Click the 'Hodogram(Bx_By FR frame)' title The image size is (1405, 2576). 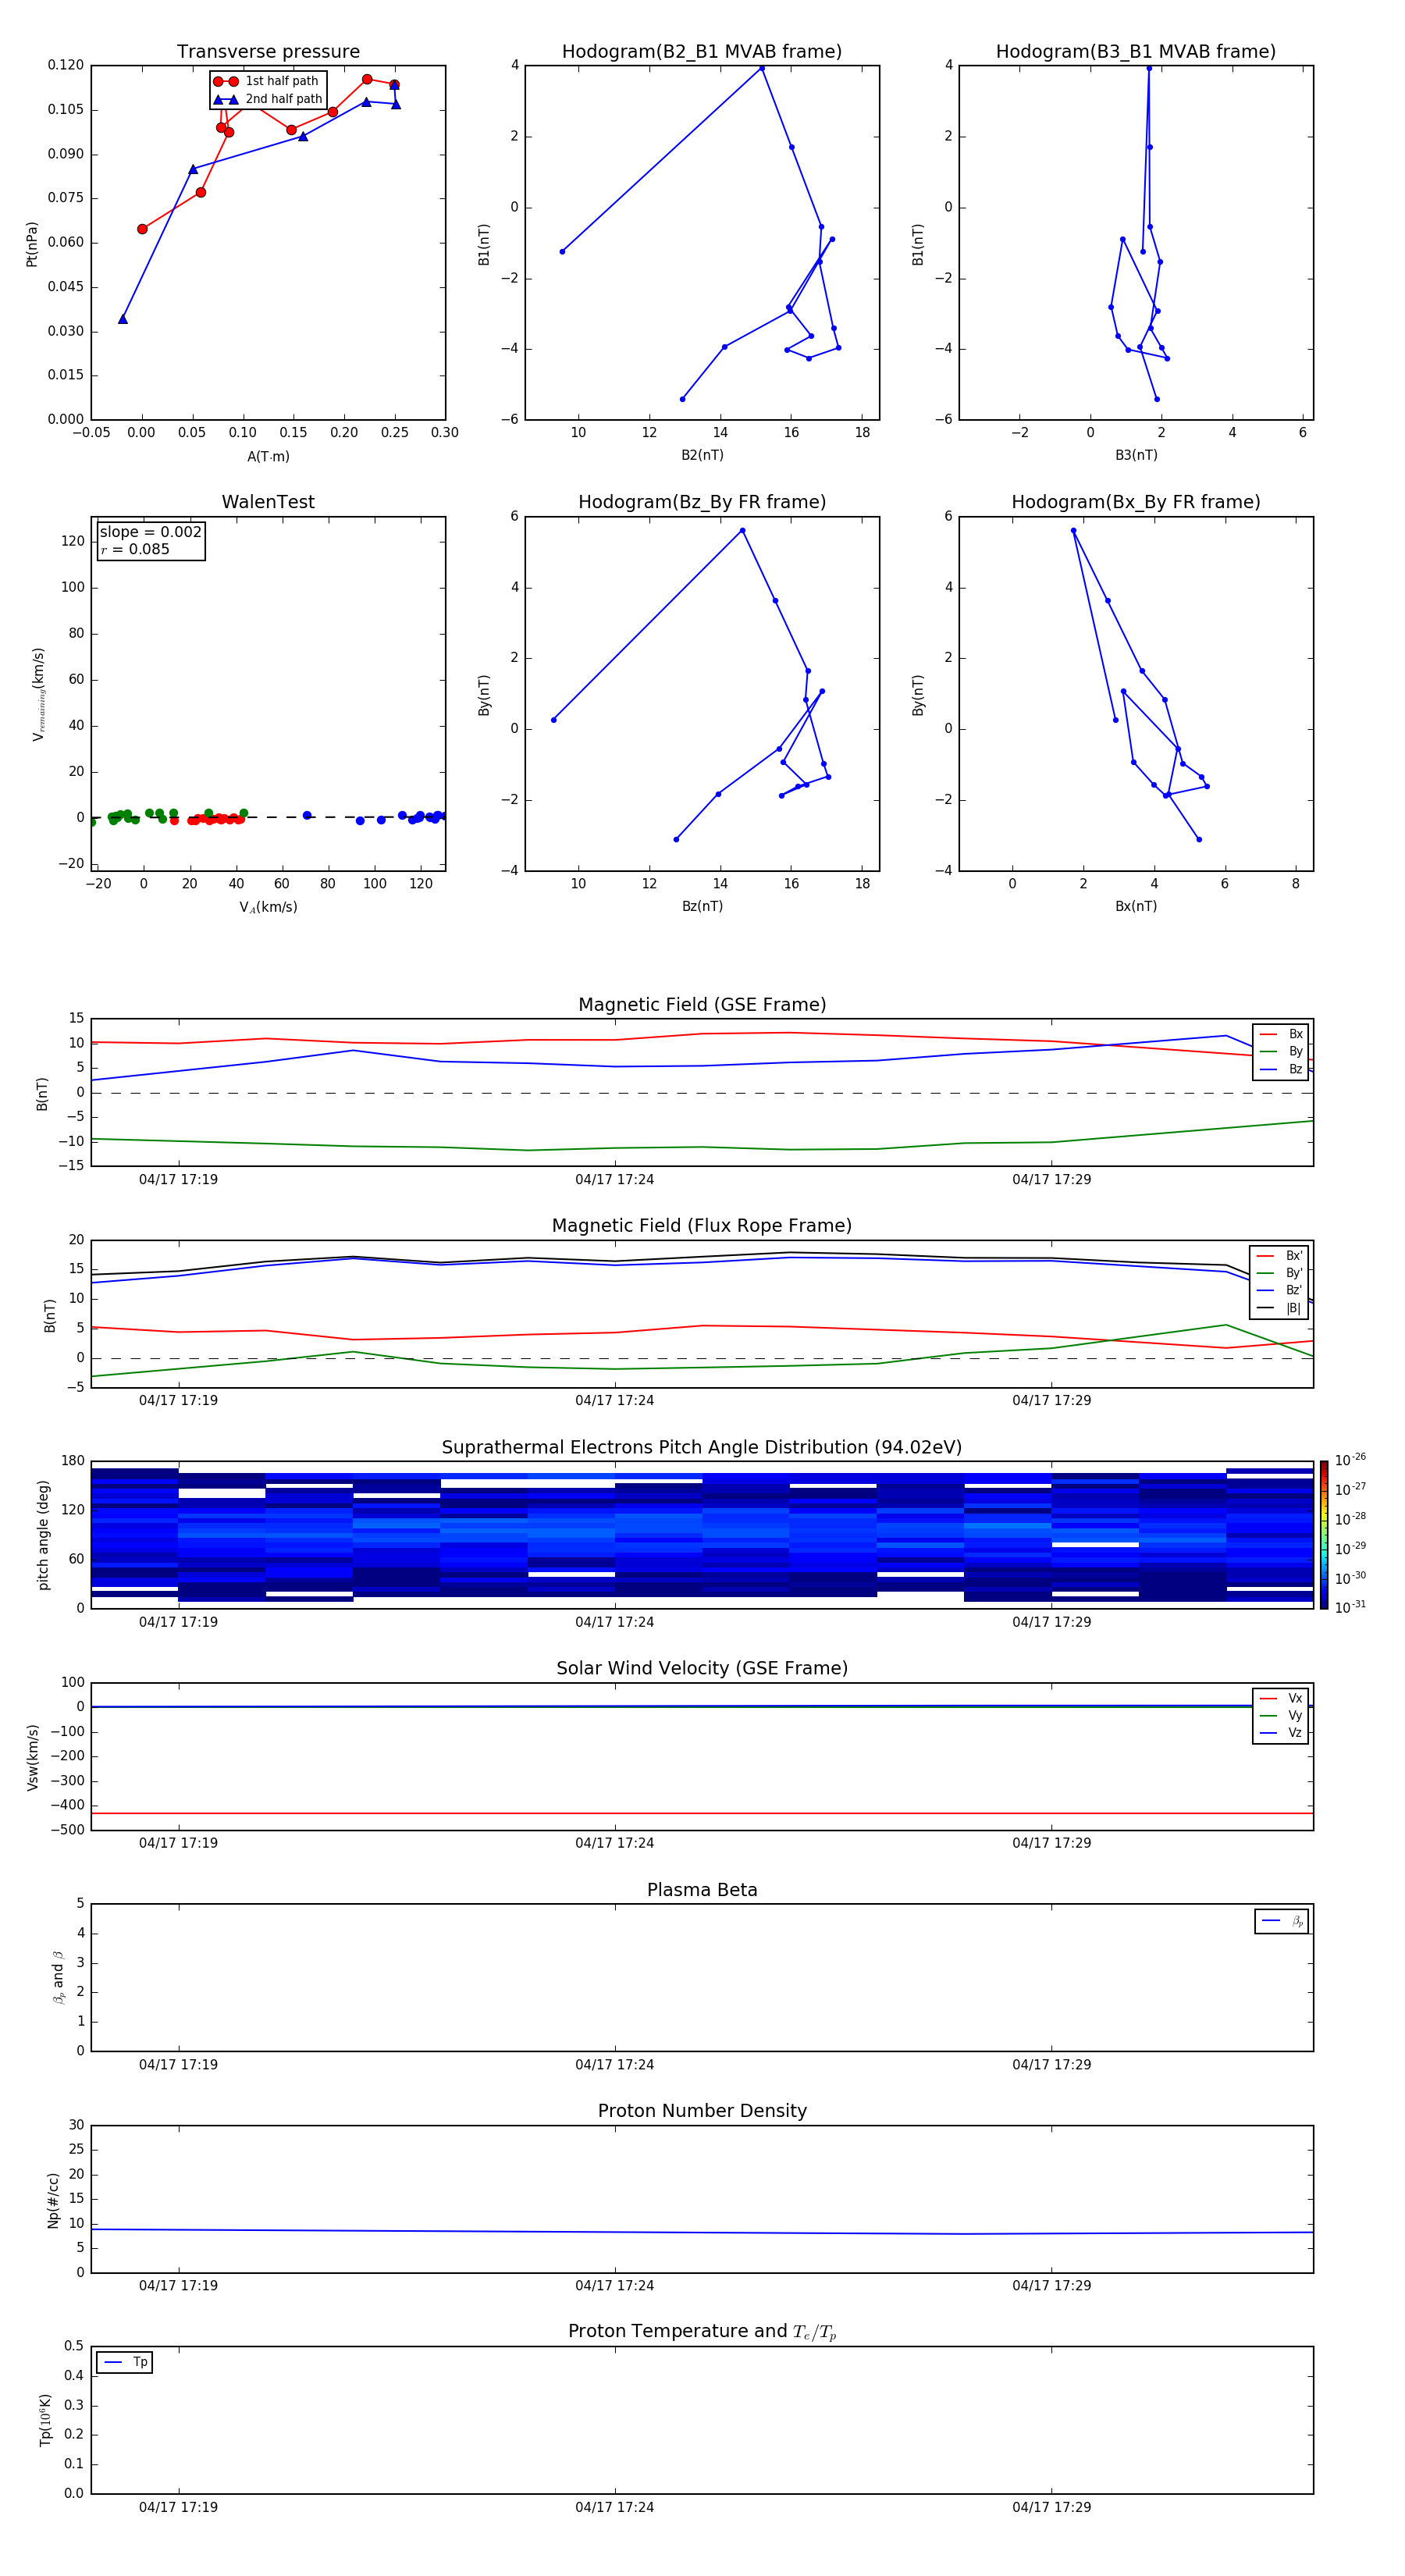point(1136,502)
